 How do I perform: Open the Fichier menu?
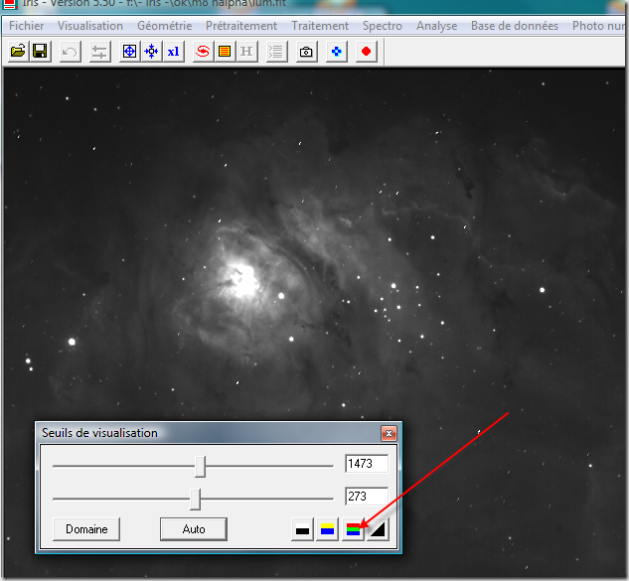click(26, 26)
